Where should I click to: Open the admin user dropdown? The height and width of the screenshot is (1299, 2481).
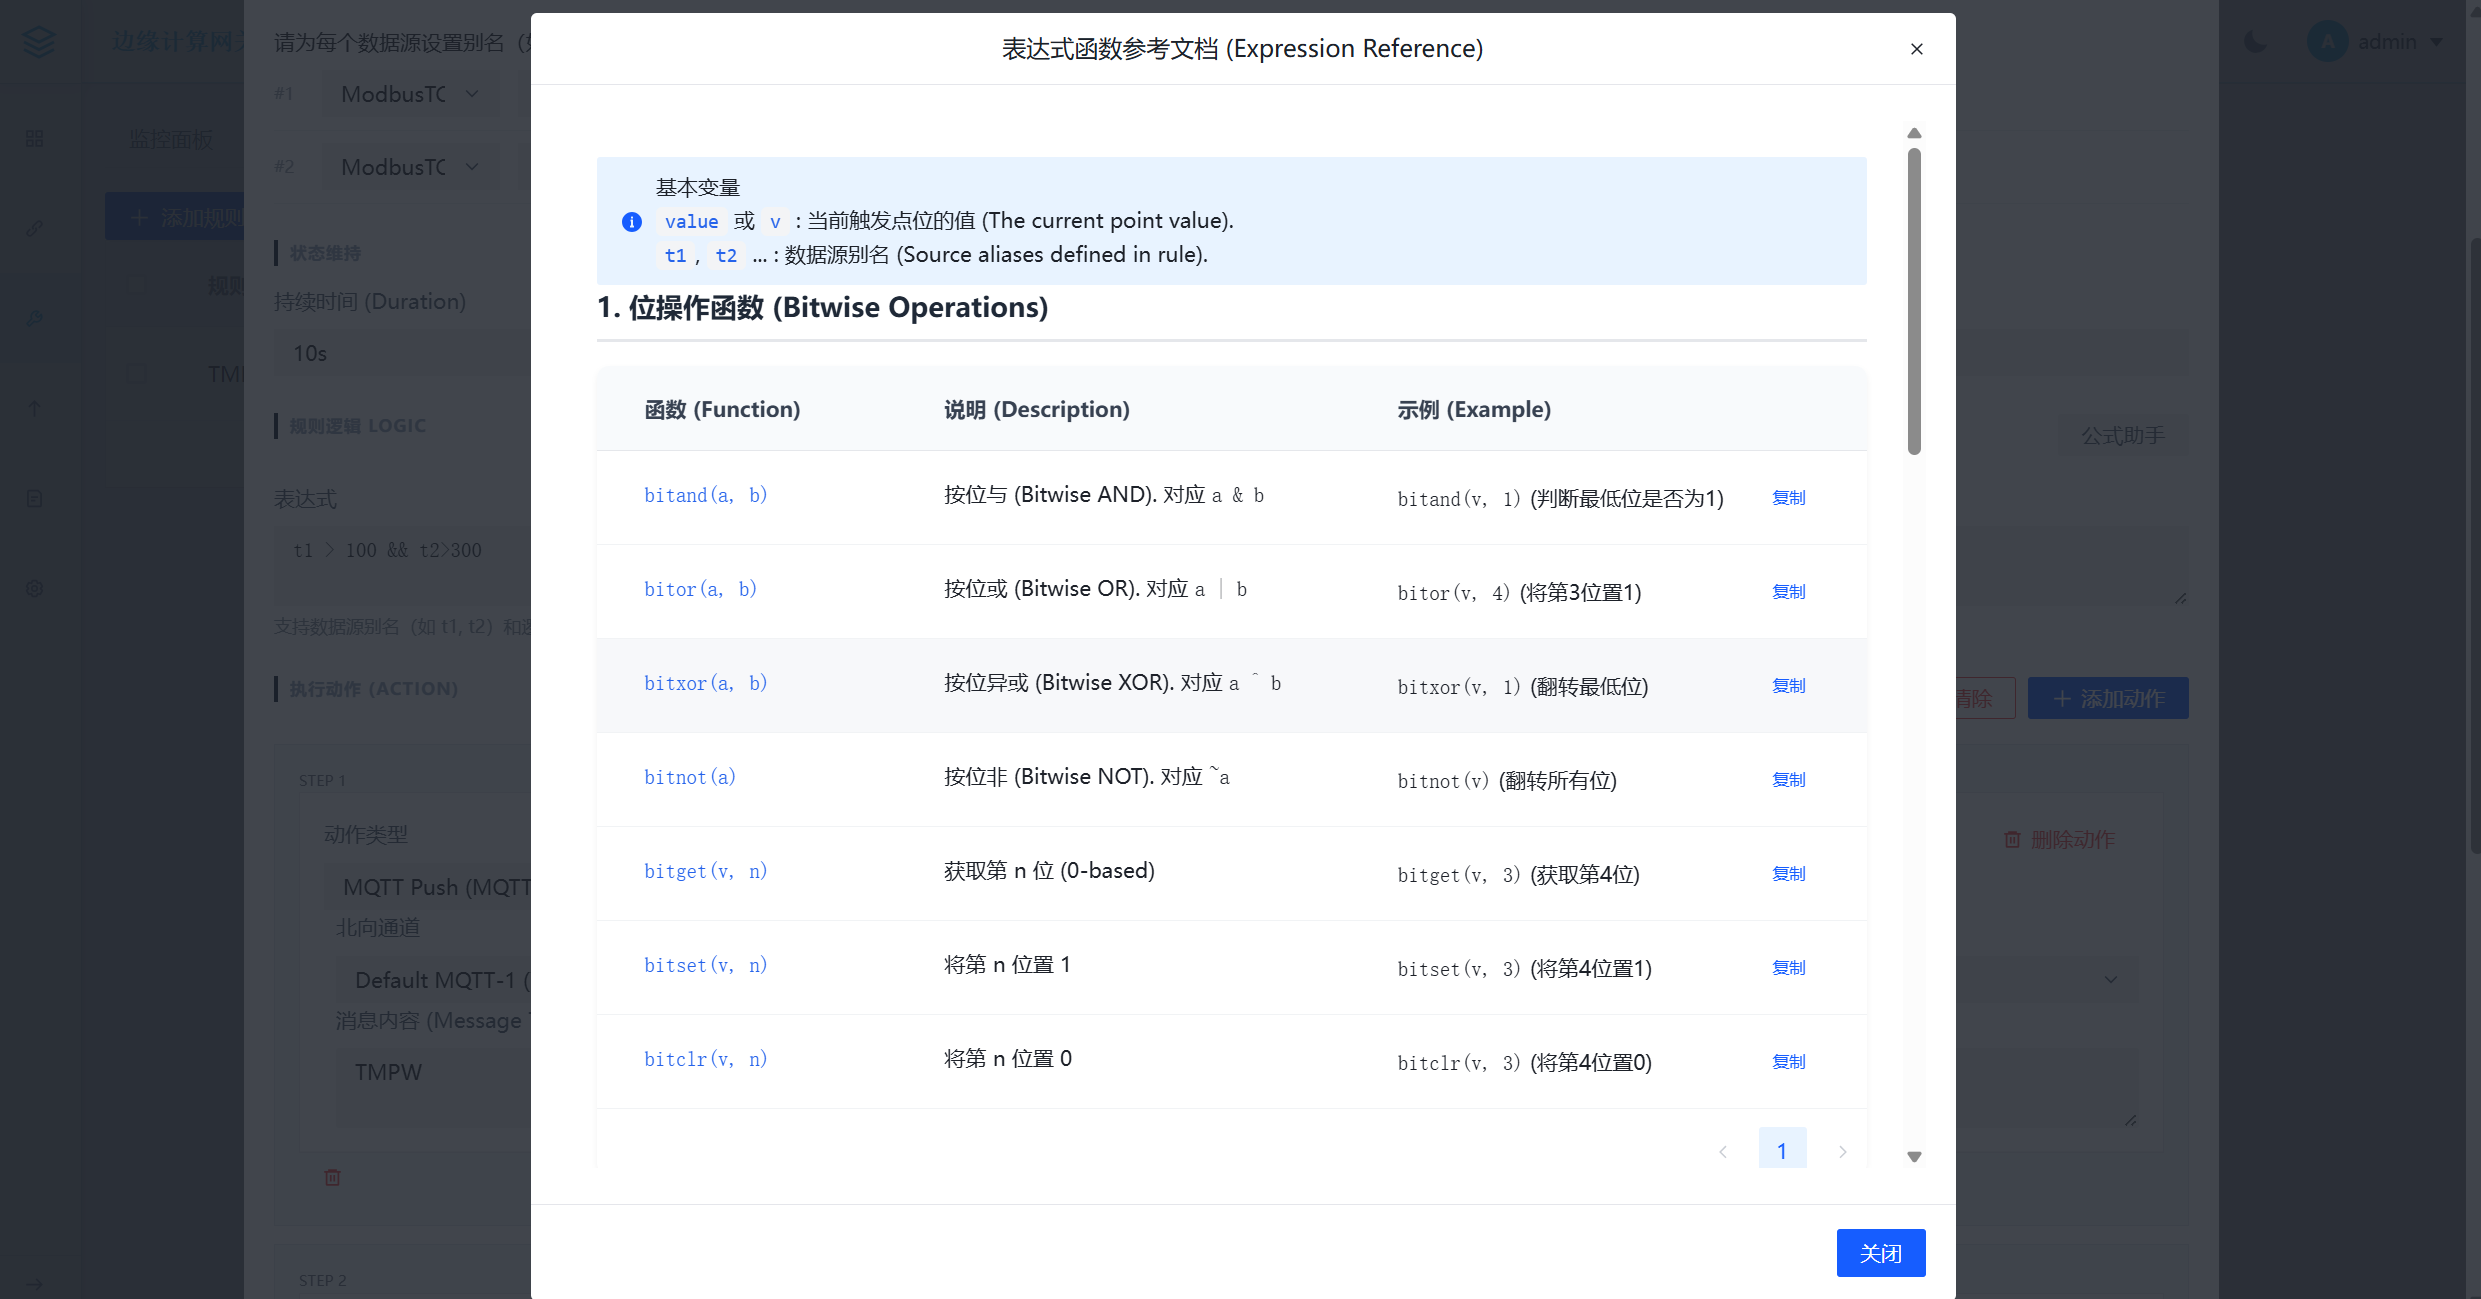click(x=2378, y=42)
